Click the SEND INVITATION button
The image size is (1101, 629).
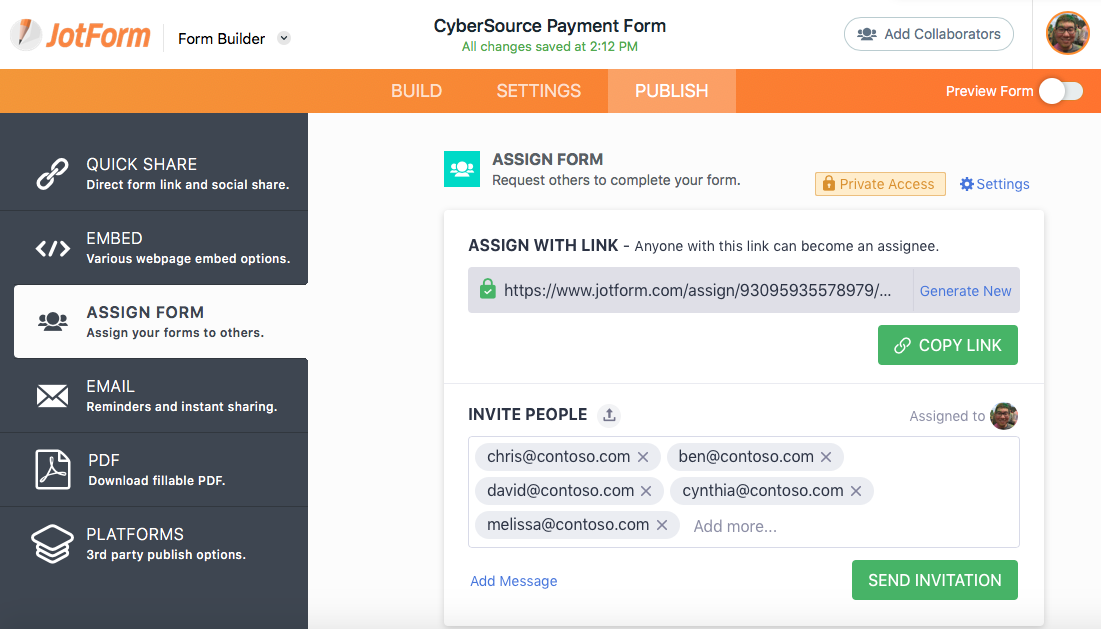[x=934, y=580]
